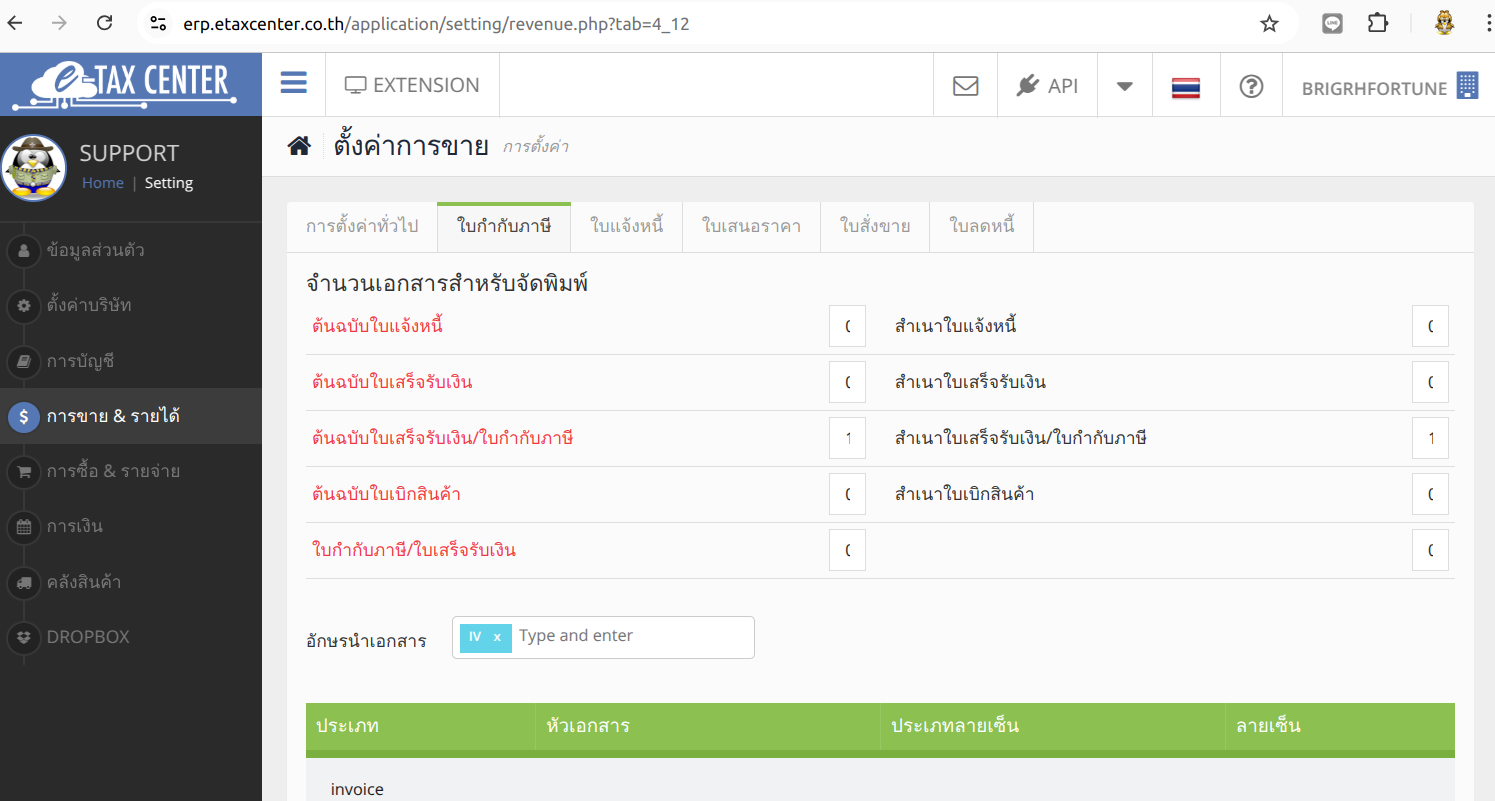Switch to การตั้งค่าทั่วไป tab
Screen dimensions: 1495x801
(x=362, y=227)
